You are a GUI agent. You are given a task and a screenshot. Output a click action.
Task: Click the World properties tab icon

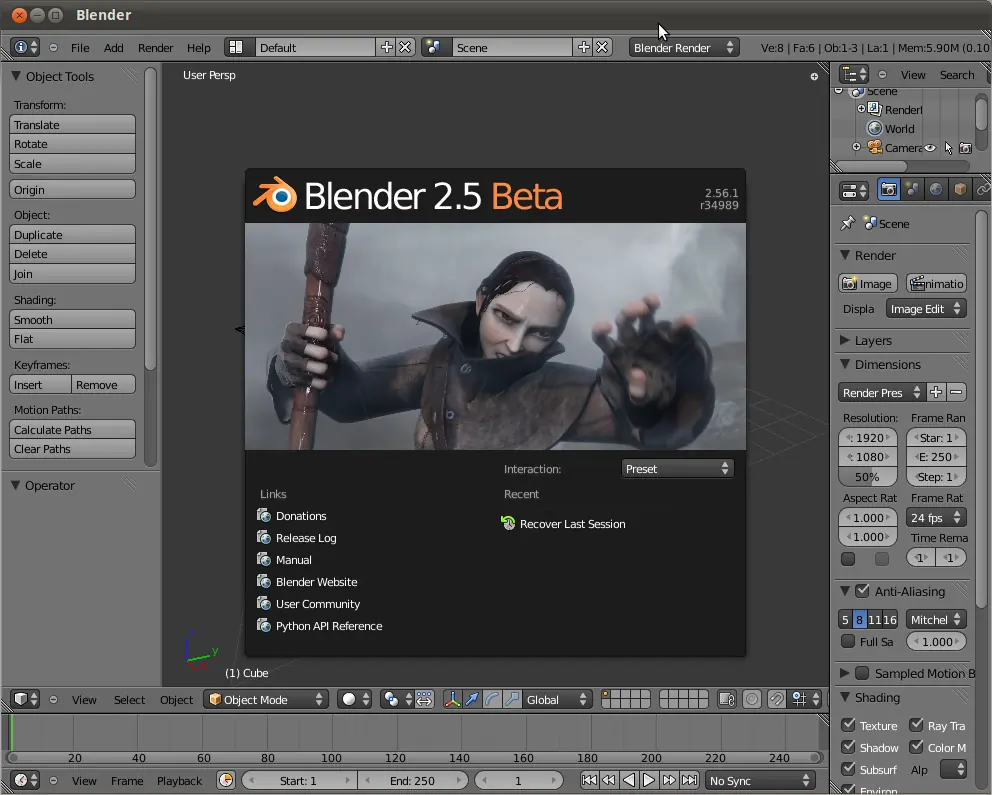[936, 189]
